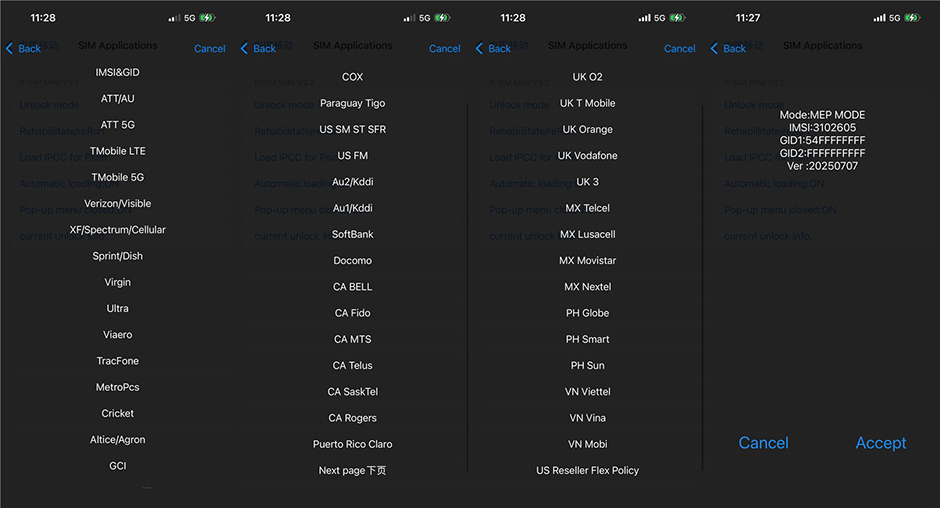
Task: Select Au1/Kddi carrier
Action: (352, 208)
